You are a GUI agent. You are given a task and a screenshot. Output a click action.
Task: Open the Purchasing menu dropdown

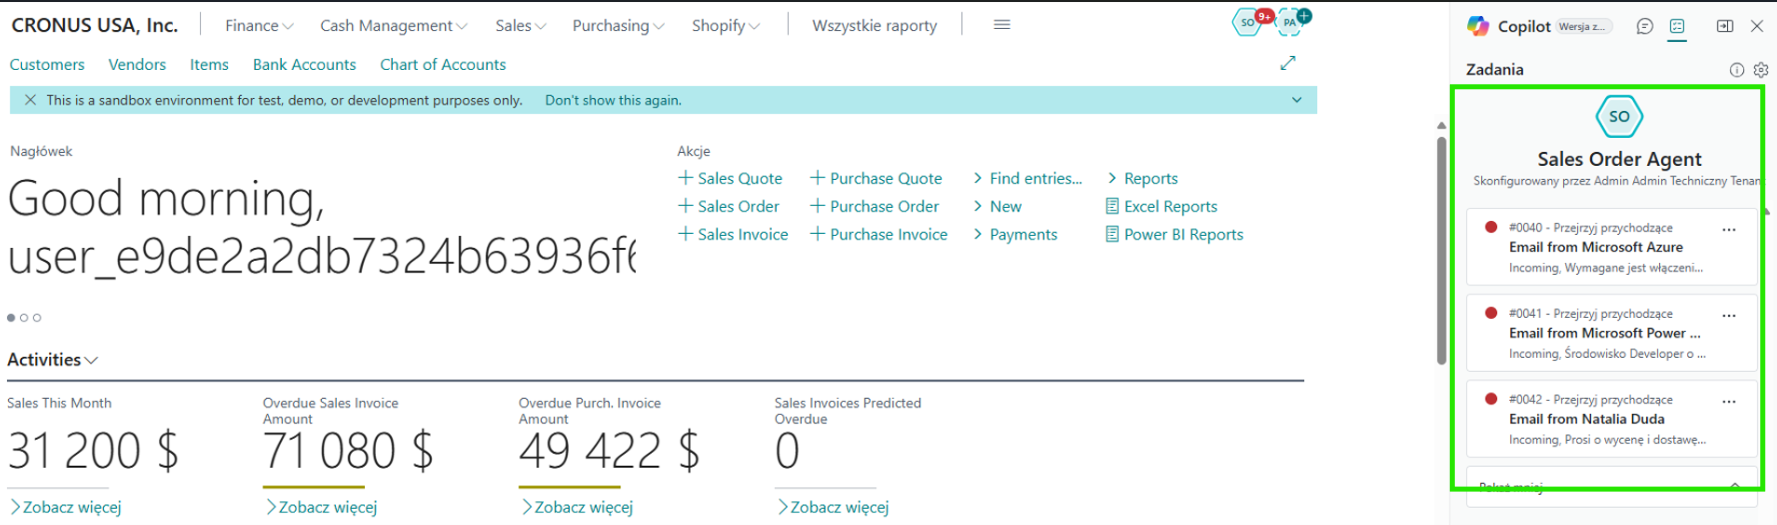(618, 26)
